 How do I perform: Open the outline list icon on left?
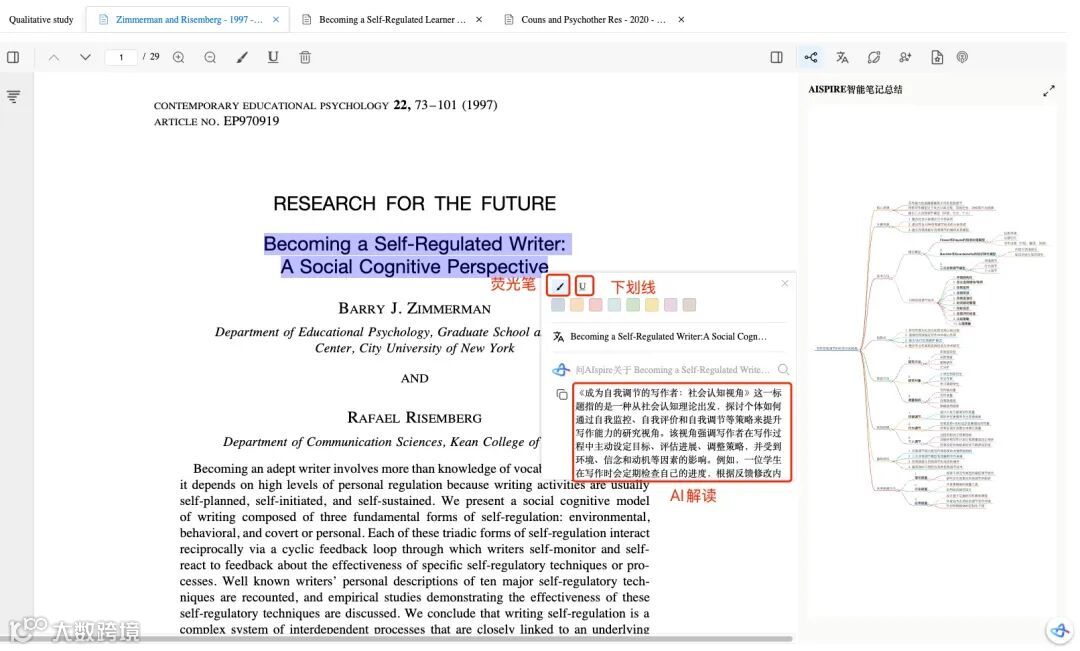[x=13, y=96]
